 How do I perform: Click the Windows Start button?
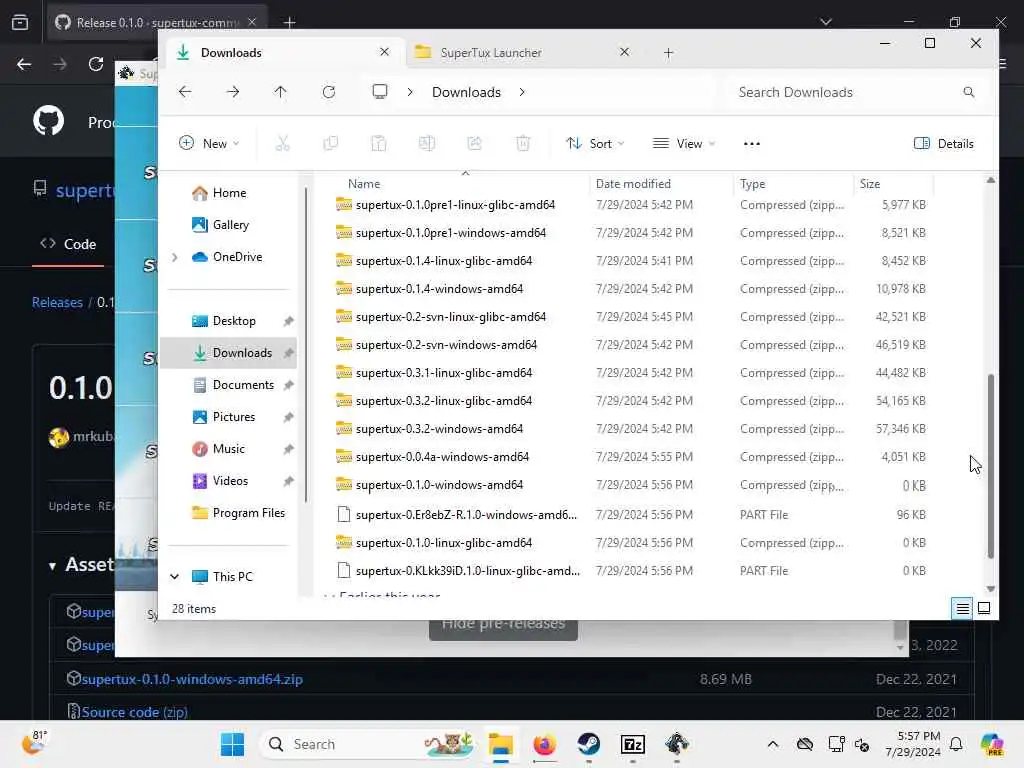tap(232, 744)
